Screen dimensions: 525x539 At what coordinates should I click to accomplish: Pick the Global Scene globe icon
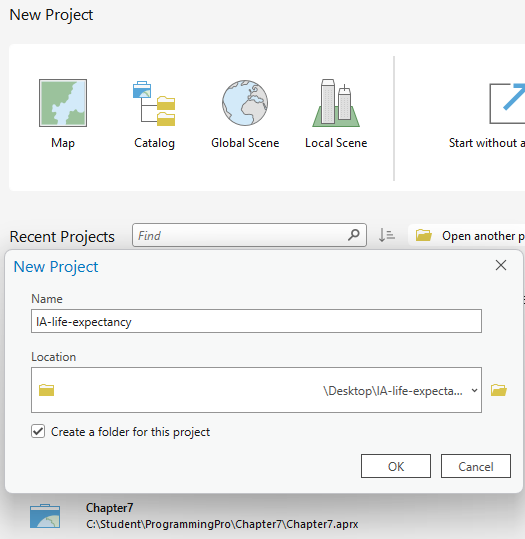pos(245,103)
